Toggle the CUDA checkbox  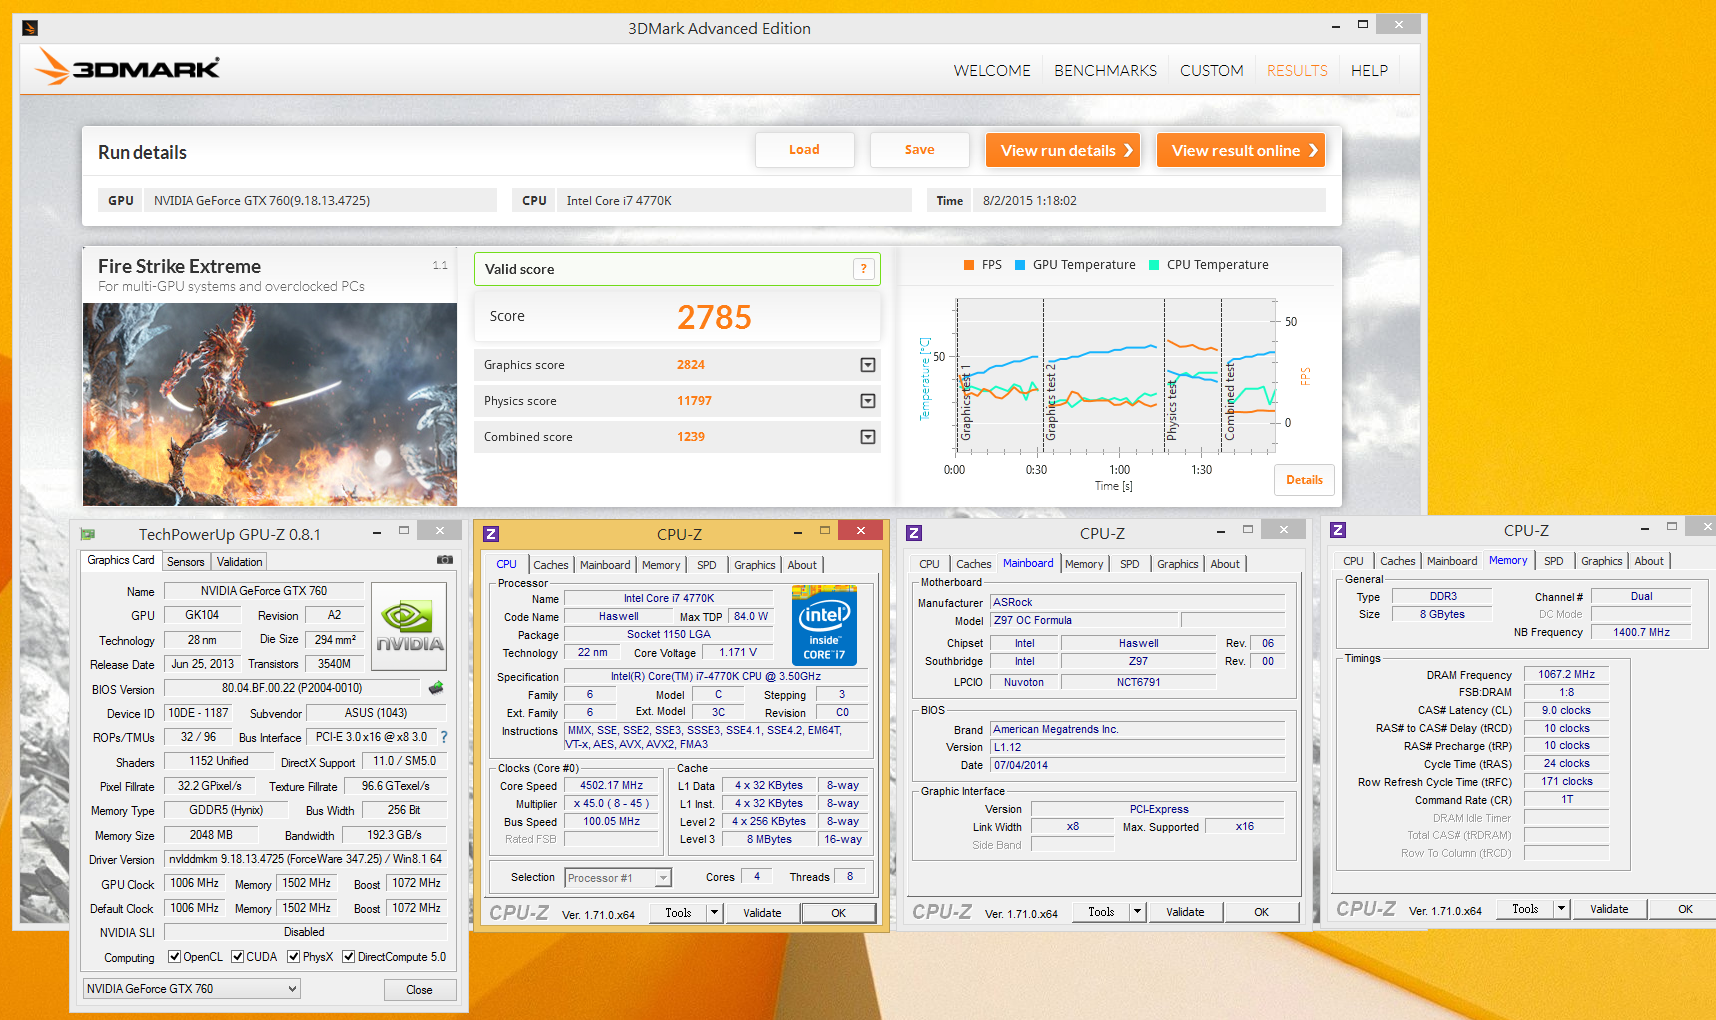(x=238, y=957)
